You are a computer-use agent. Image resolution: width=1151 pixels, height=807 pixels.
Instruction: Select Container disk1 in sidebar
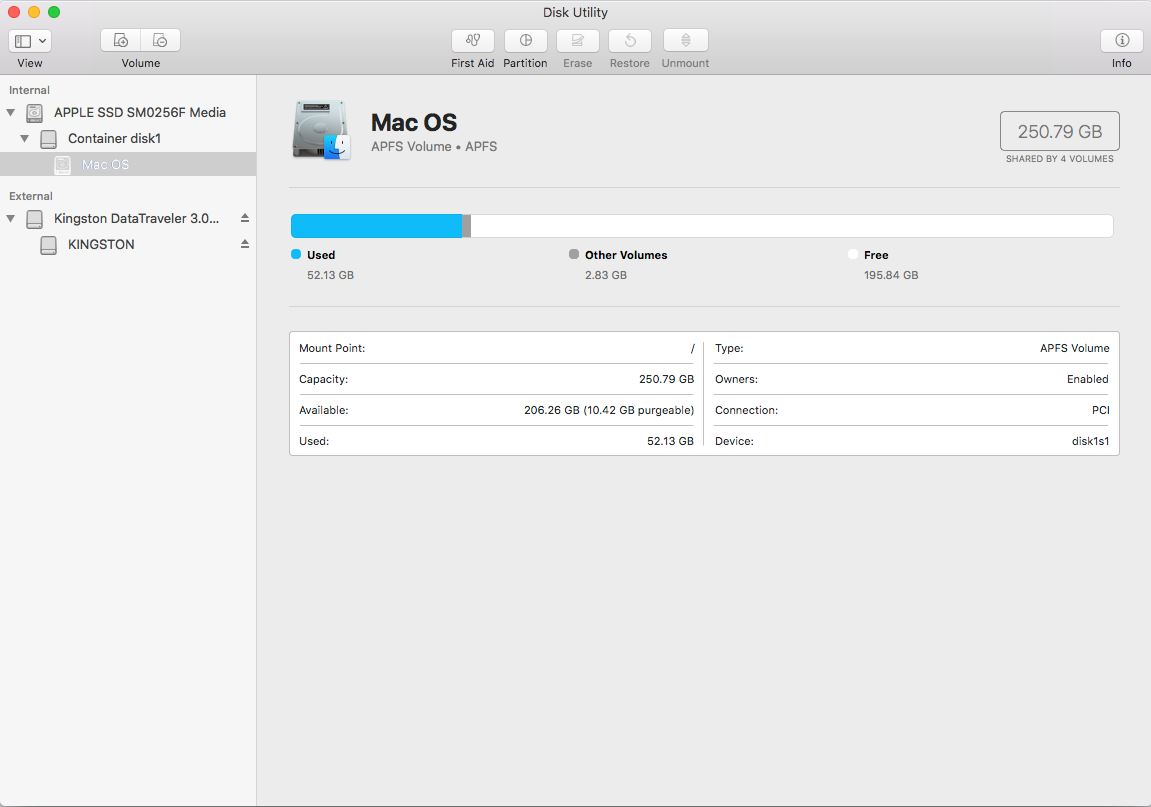click(x=115, y=138)
